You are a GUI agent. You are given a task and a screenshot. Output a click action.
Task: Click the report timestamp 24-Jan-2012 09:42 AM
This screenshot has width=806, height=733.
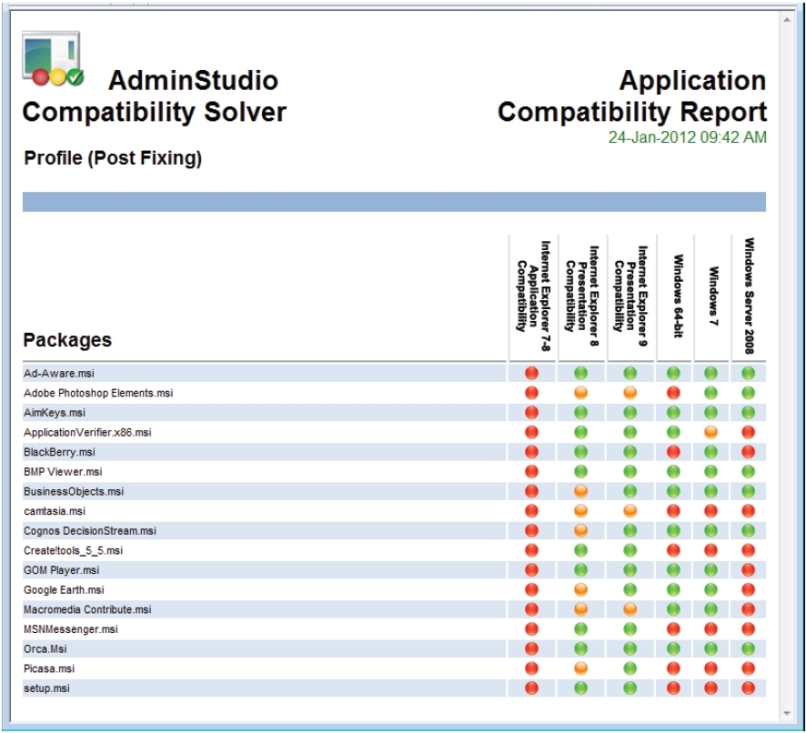[x=688, y=137]
